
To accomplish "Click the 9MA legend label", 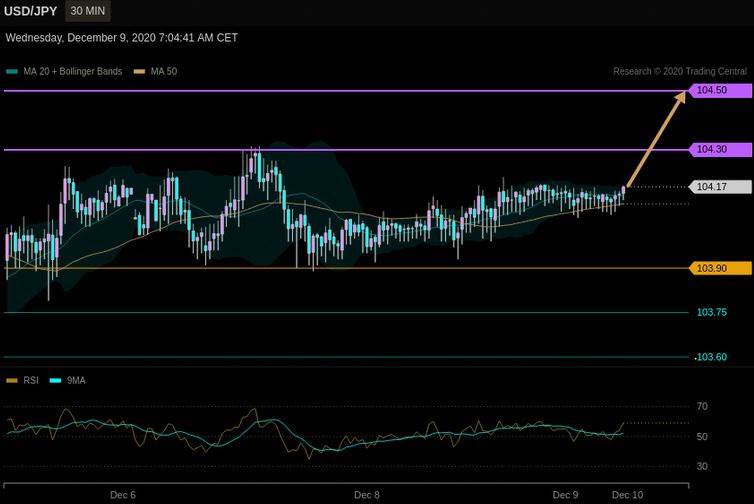I will [x=76, y=380].
